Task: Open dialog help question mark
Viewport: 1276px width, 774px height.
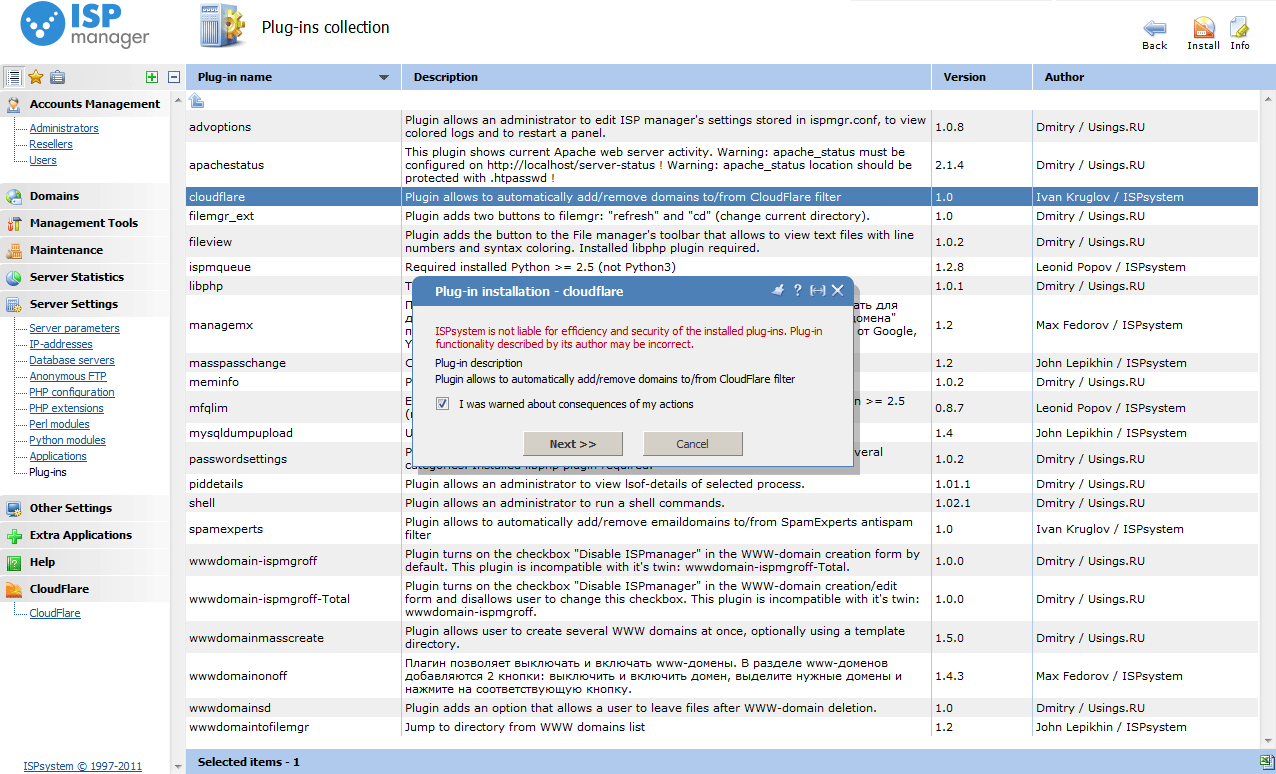Action: (x=798, y=290)
